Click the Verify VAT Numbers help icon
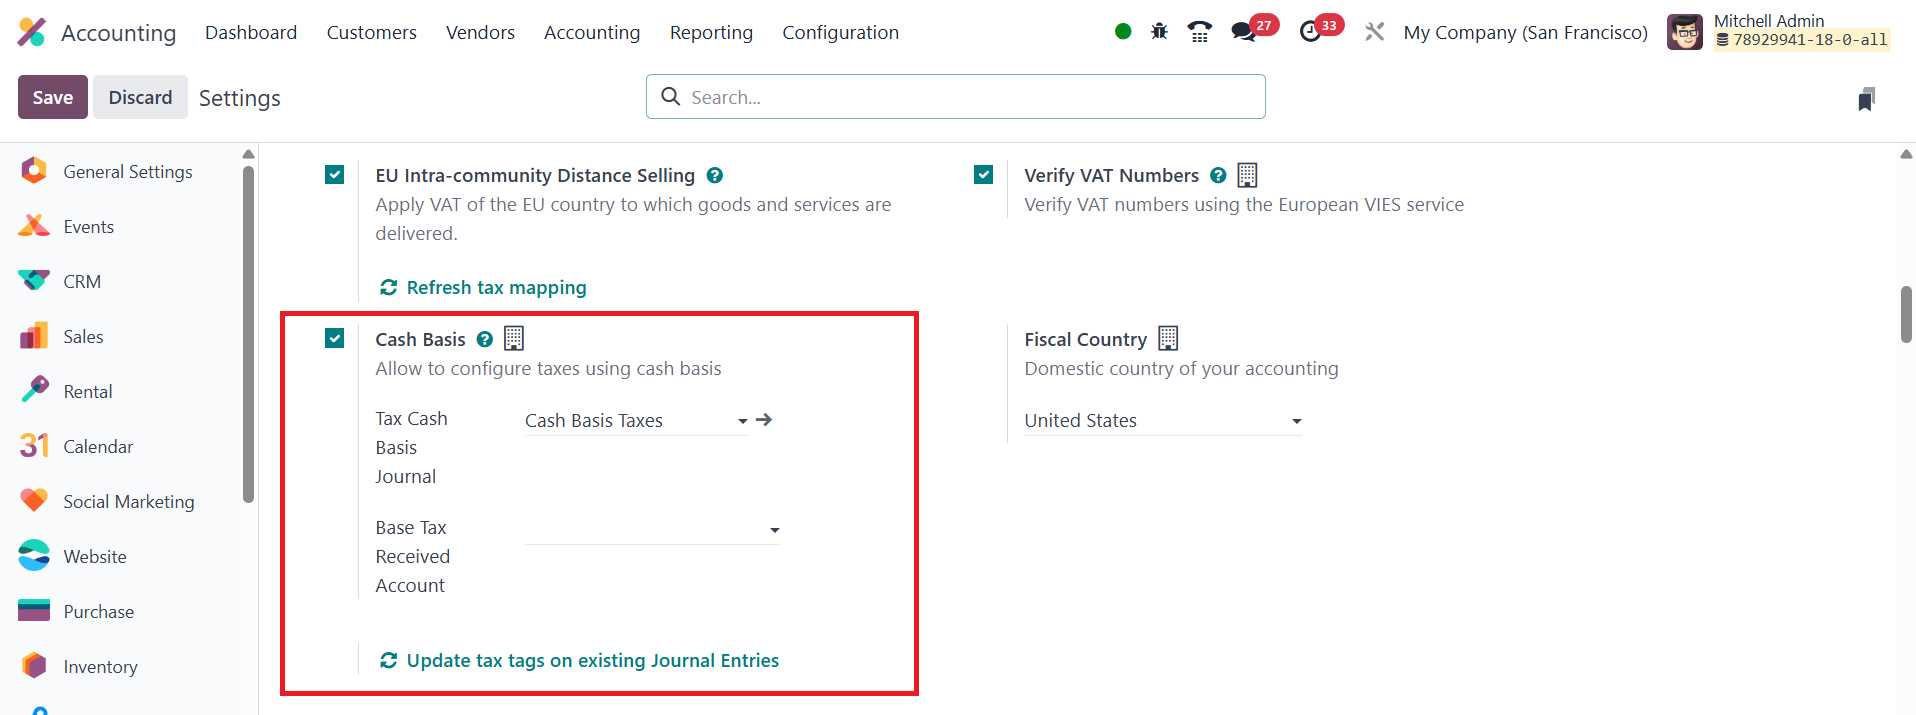Image resolution: width=1916 pixels, height=715 pixels. (1218, 175)
